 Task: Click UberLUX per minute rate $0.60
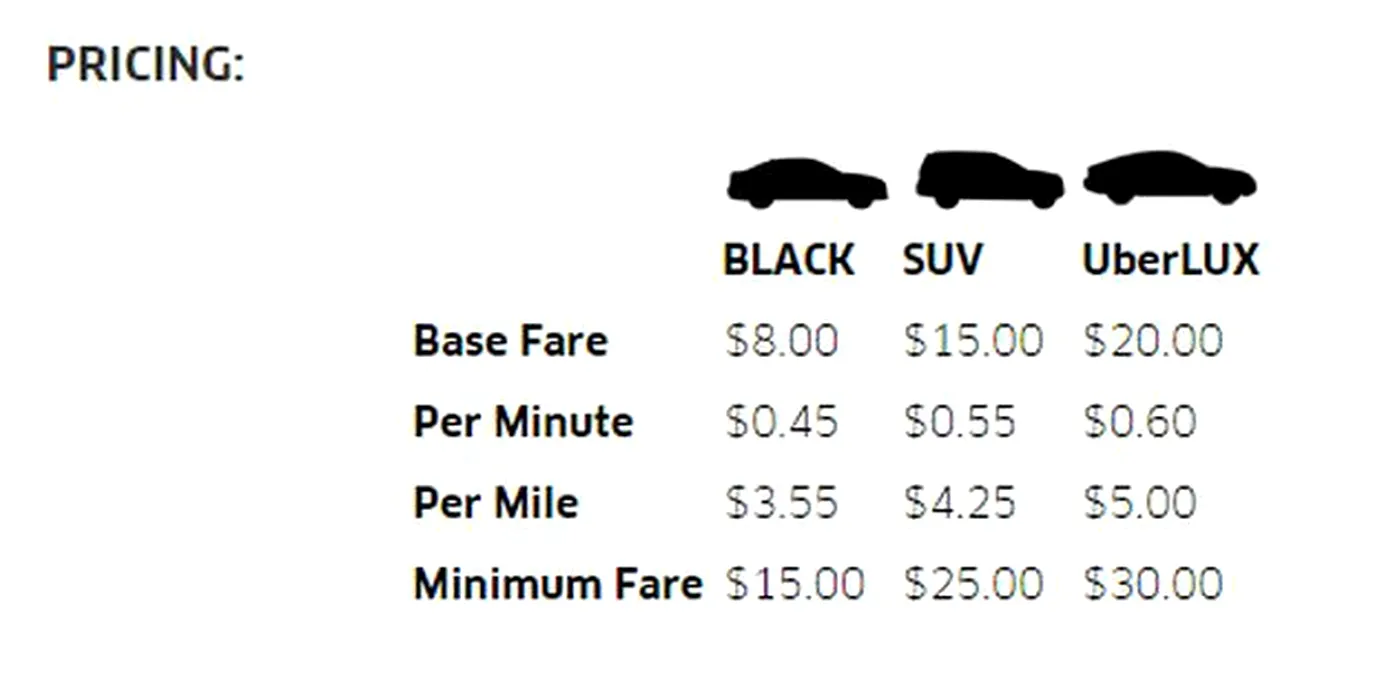point(1140,422)
